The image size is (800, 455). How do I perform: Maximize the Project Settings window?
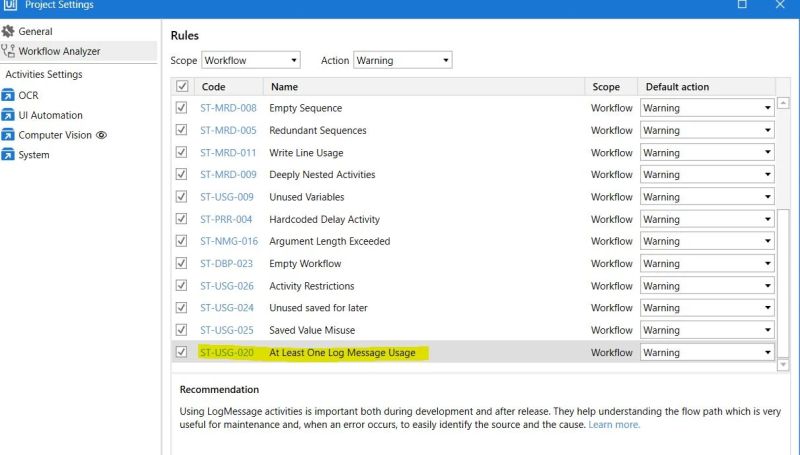click(x=742, y=5)
